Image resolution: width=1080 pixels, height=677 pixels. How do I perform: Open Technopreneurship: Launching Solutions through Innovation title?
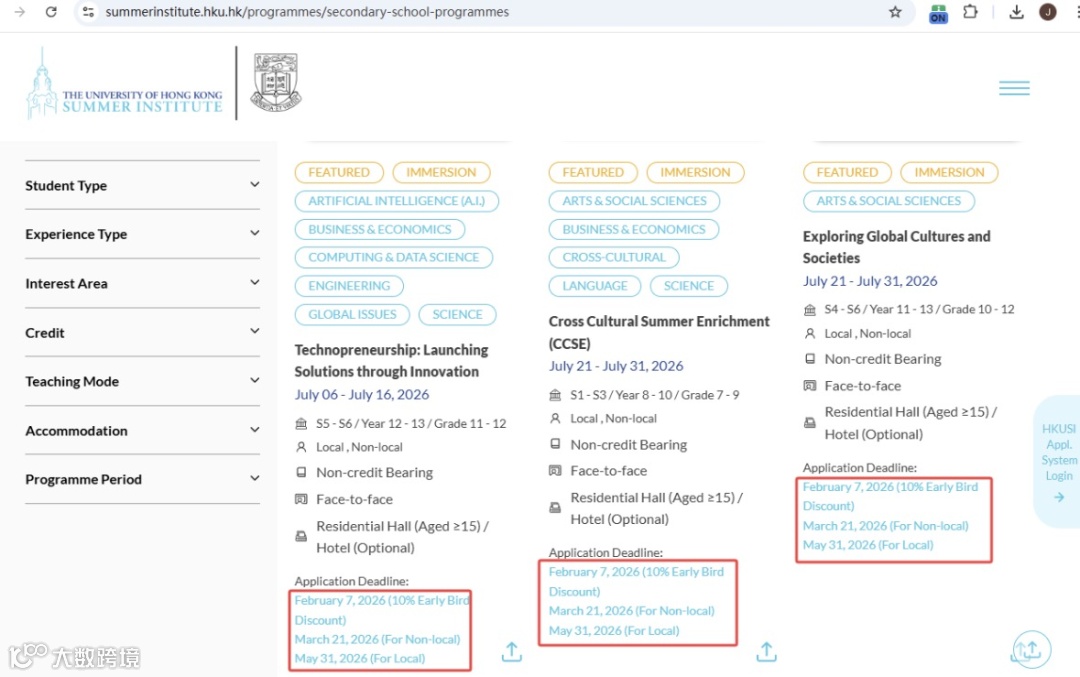pos(391,361)
